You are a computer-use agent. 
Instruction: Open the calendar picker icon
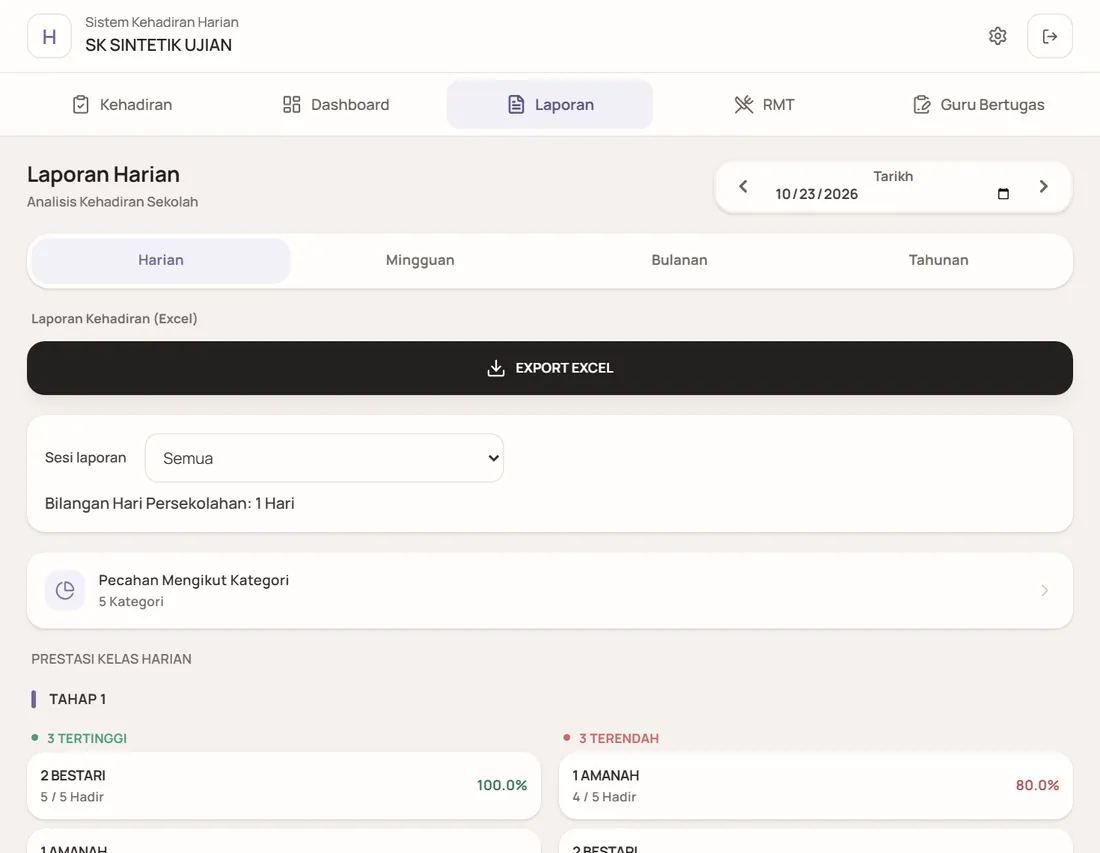1003,194
